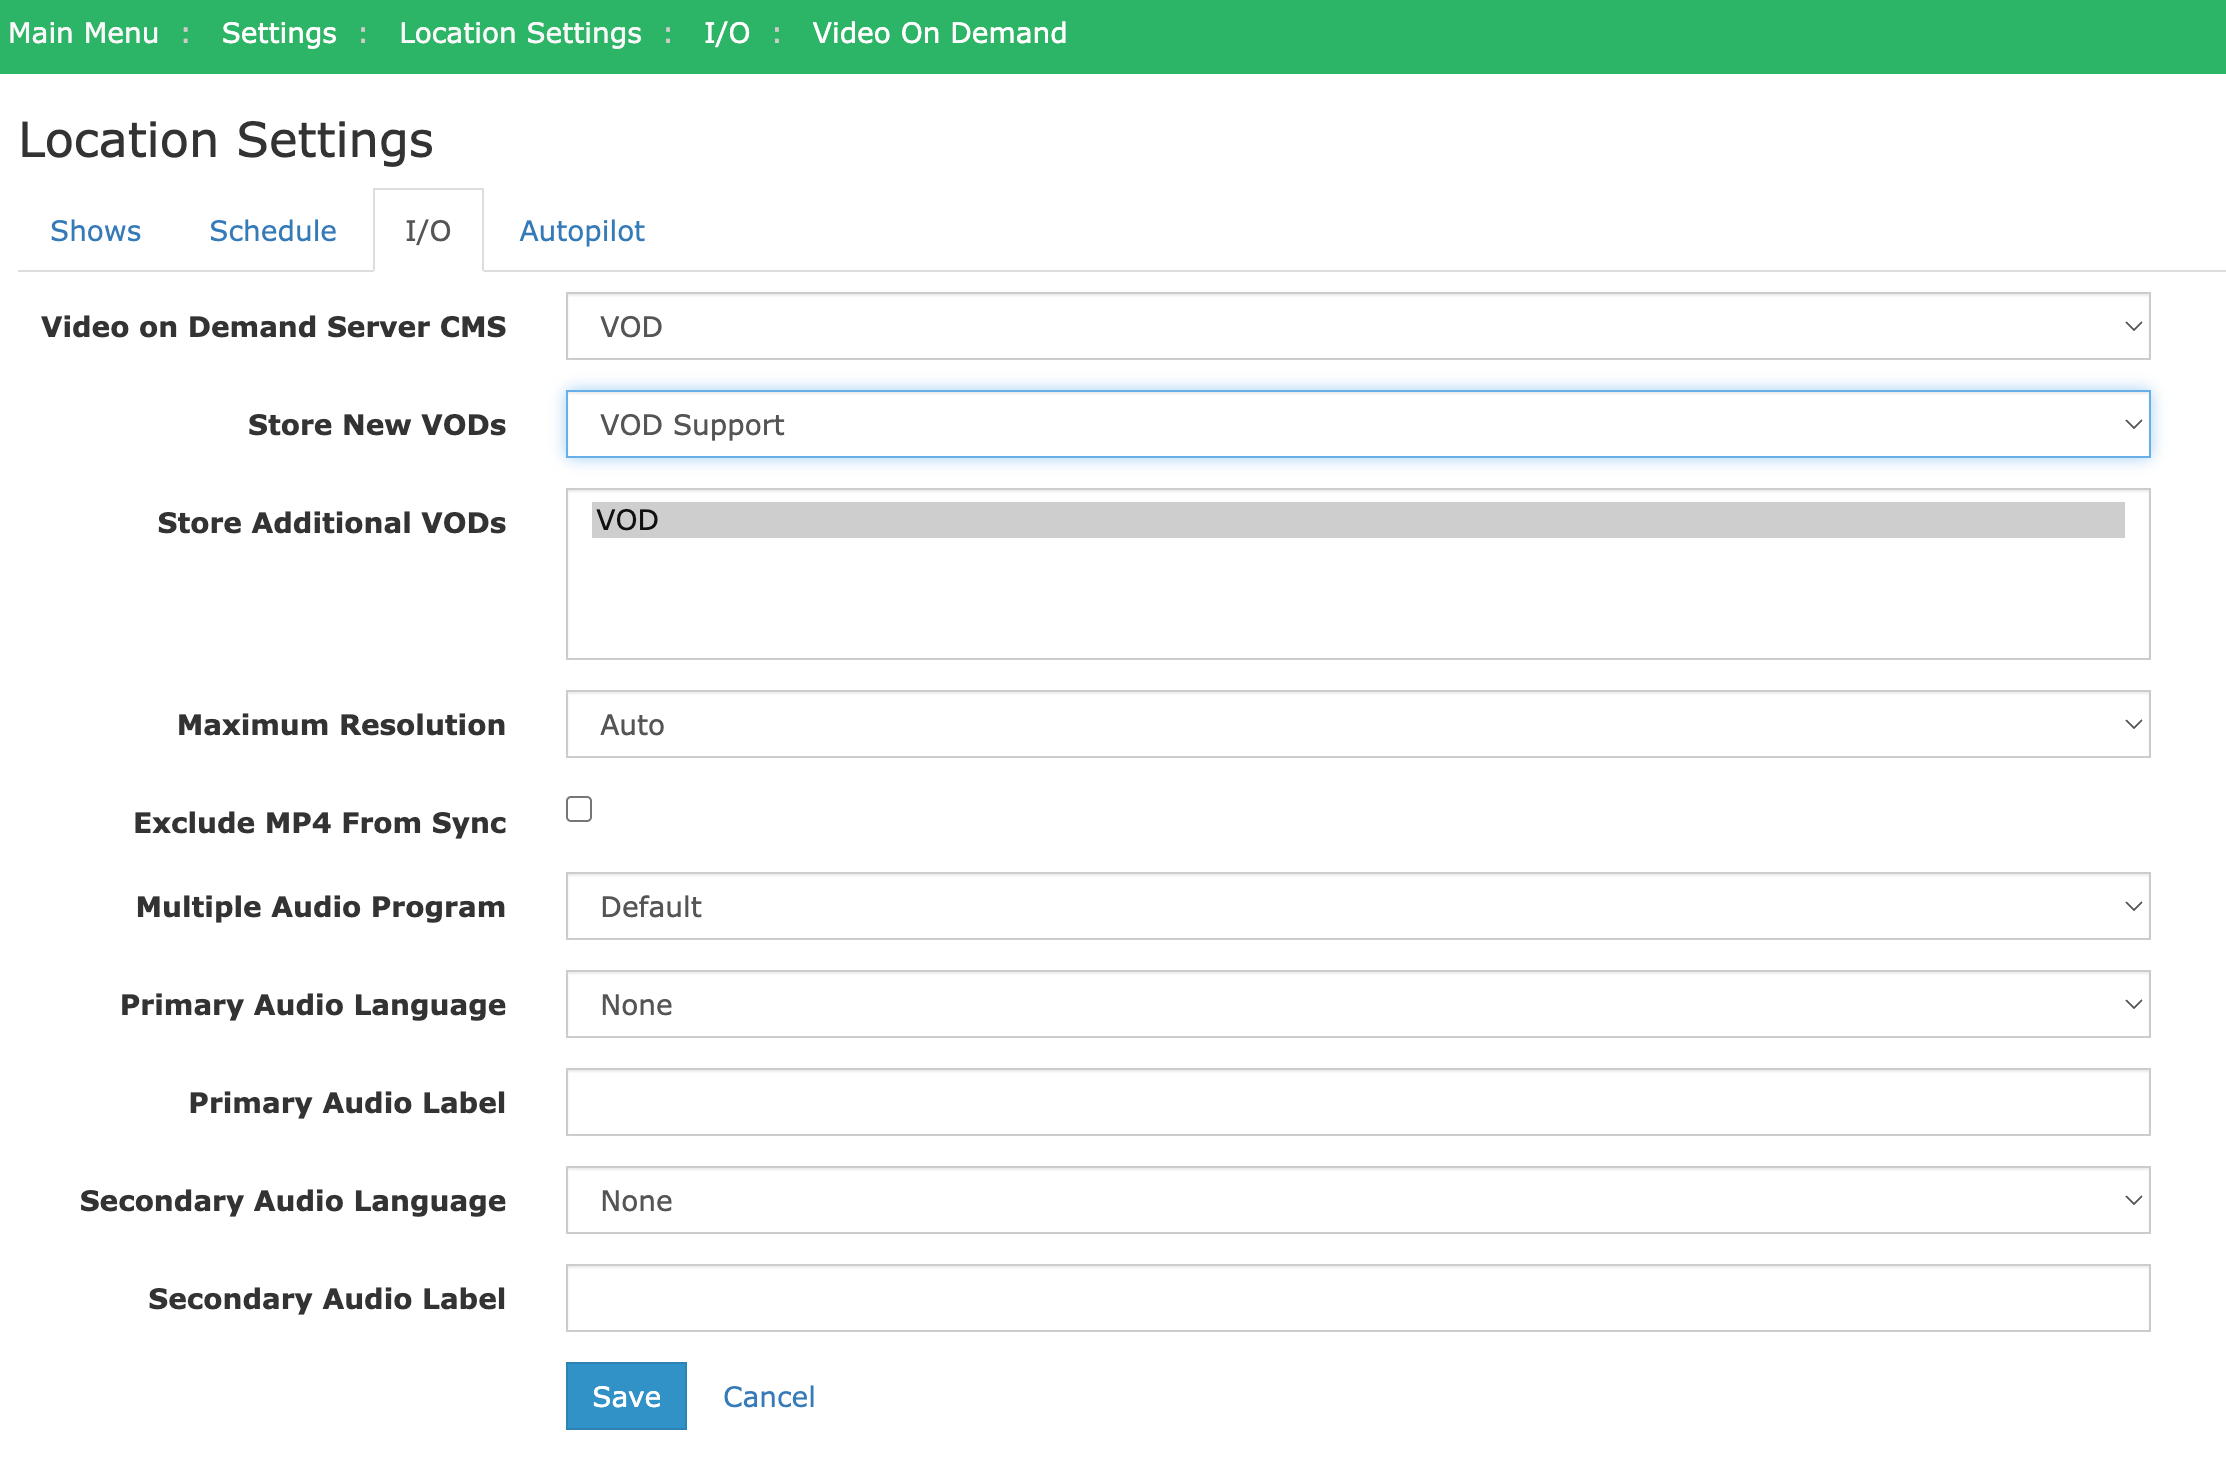Expand the Store New VODs dropdown

(1357, 424)
